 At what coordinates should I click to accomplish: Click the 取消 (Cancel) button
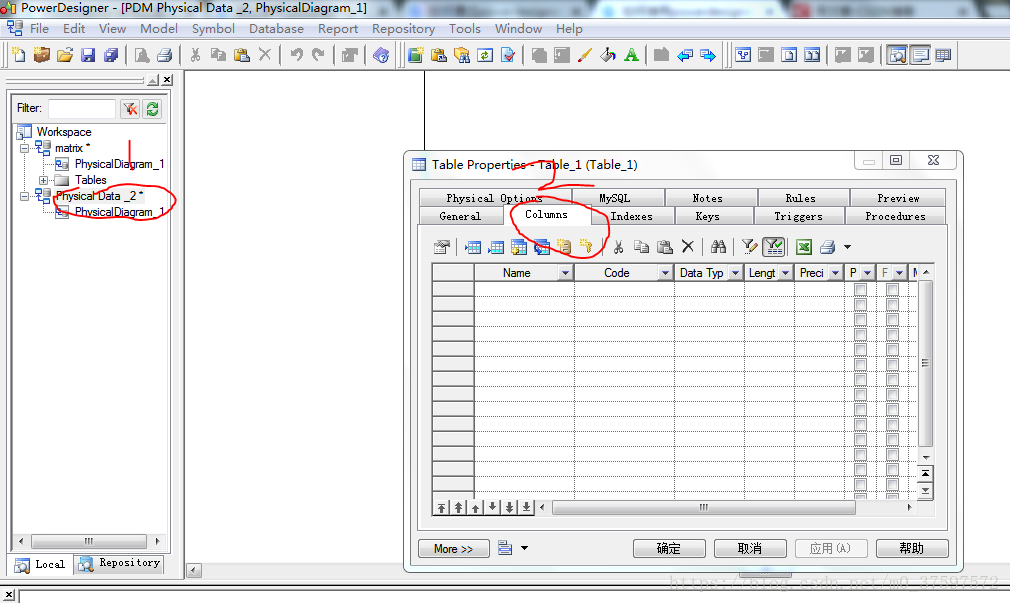click(750, 548)
